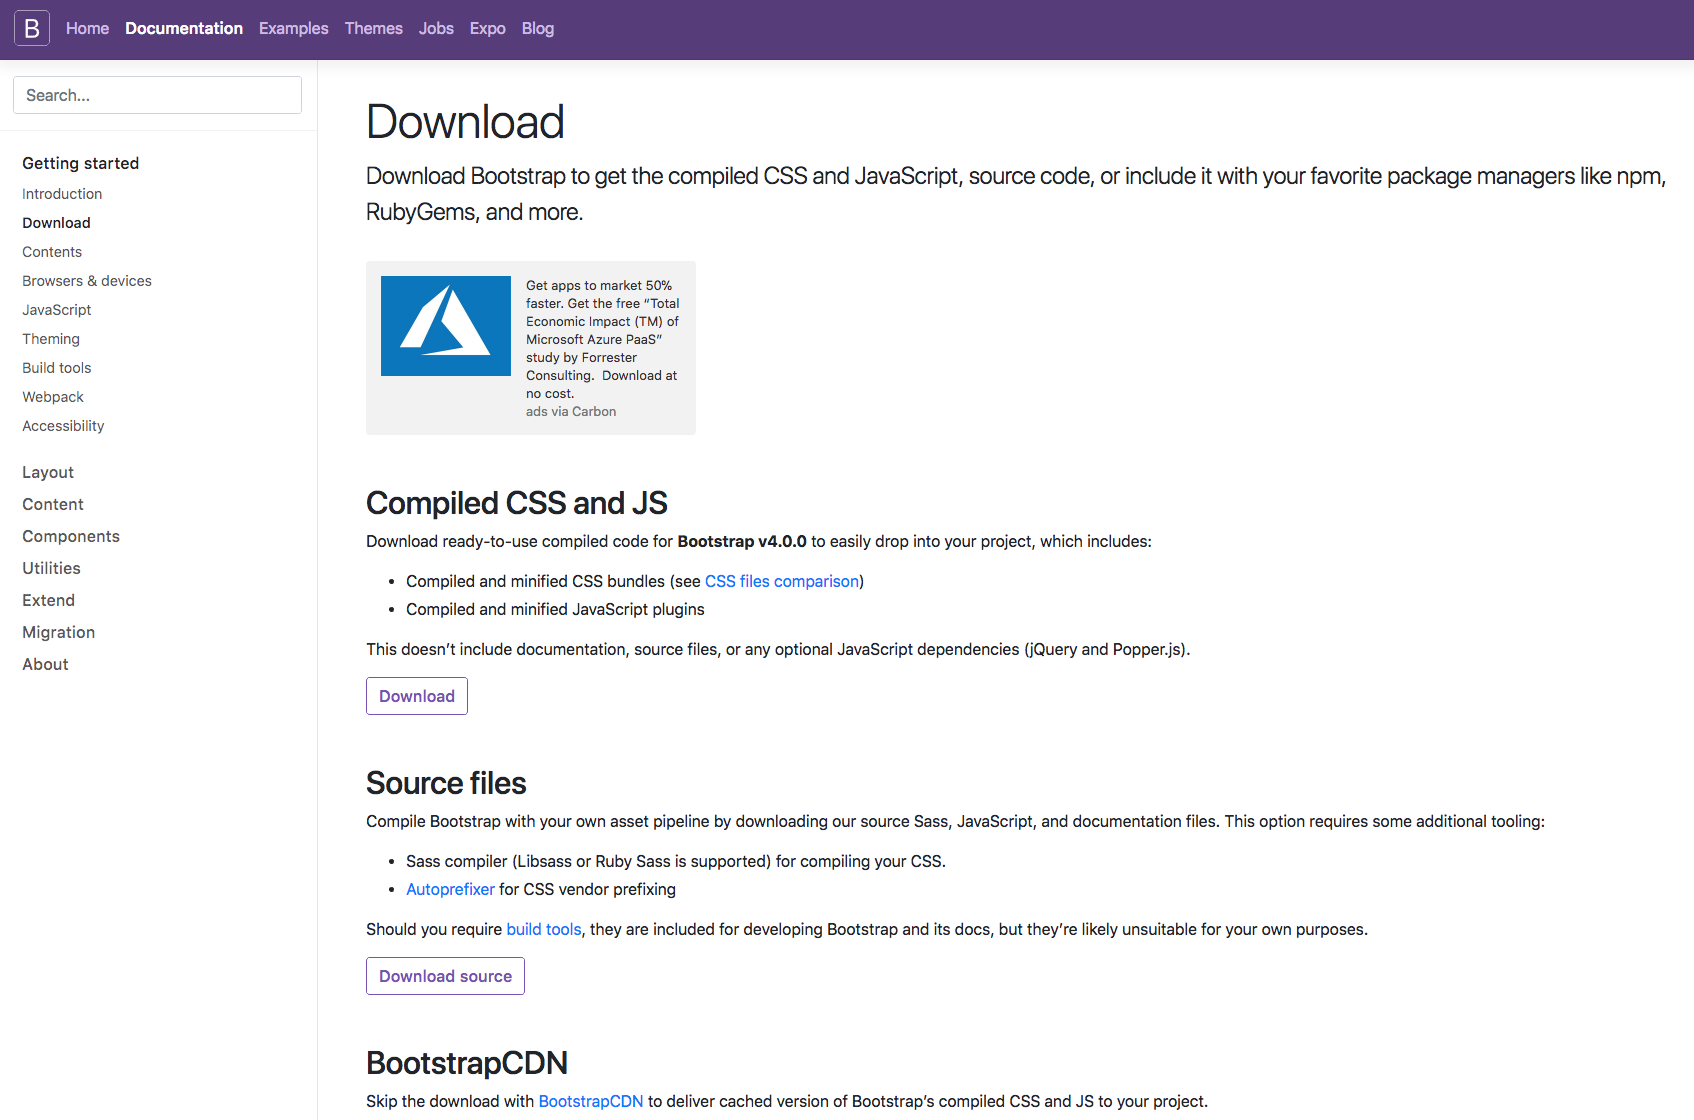Open the Jobs nav link
Image resolution: width=1694 pixels, height=1120 pixels.
click(436, 28)
